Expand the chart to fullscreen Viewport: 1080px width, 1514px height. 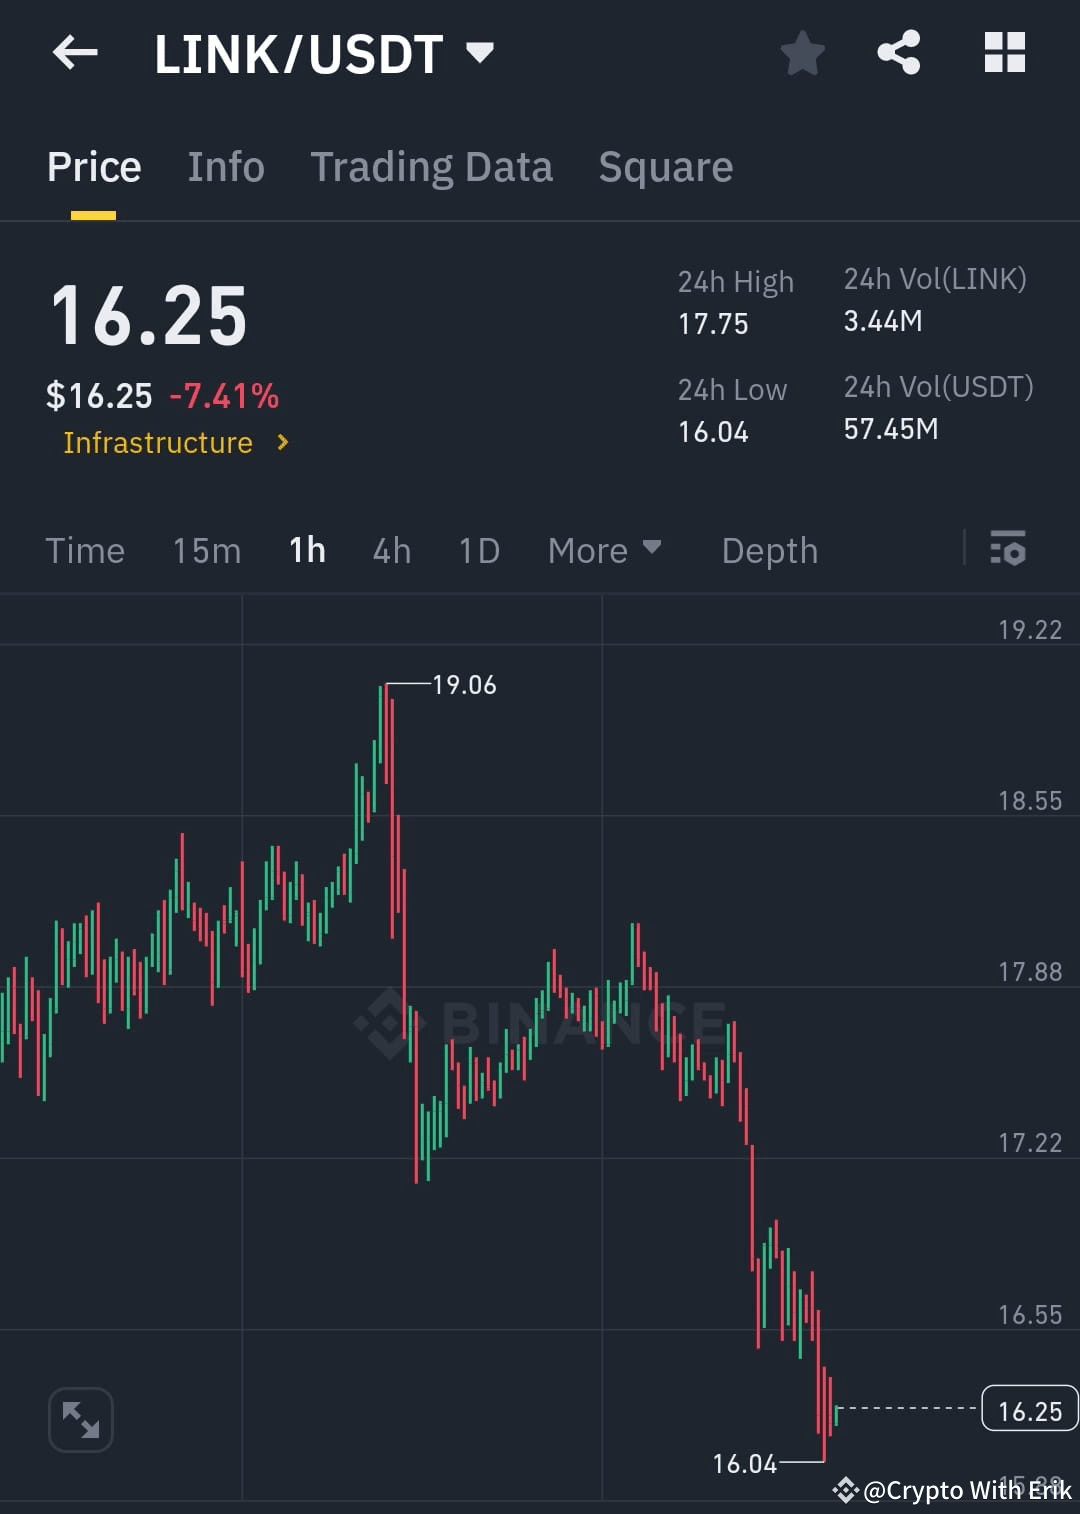(x=80, y=1419)
